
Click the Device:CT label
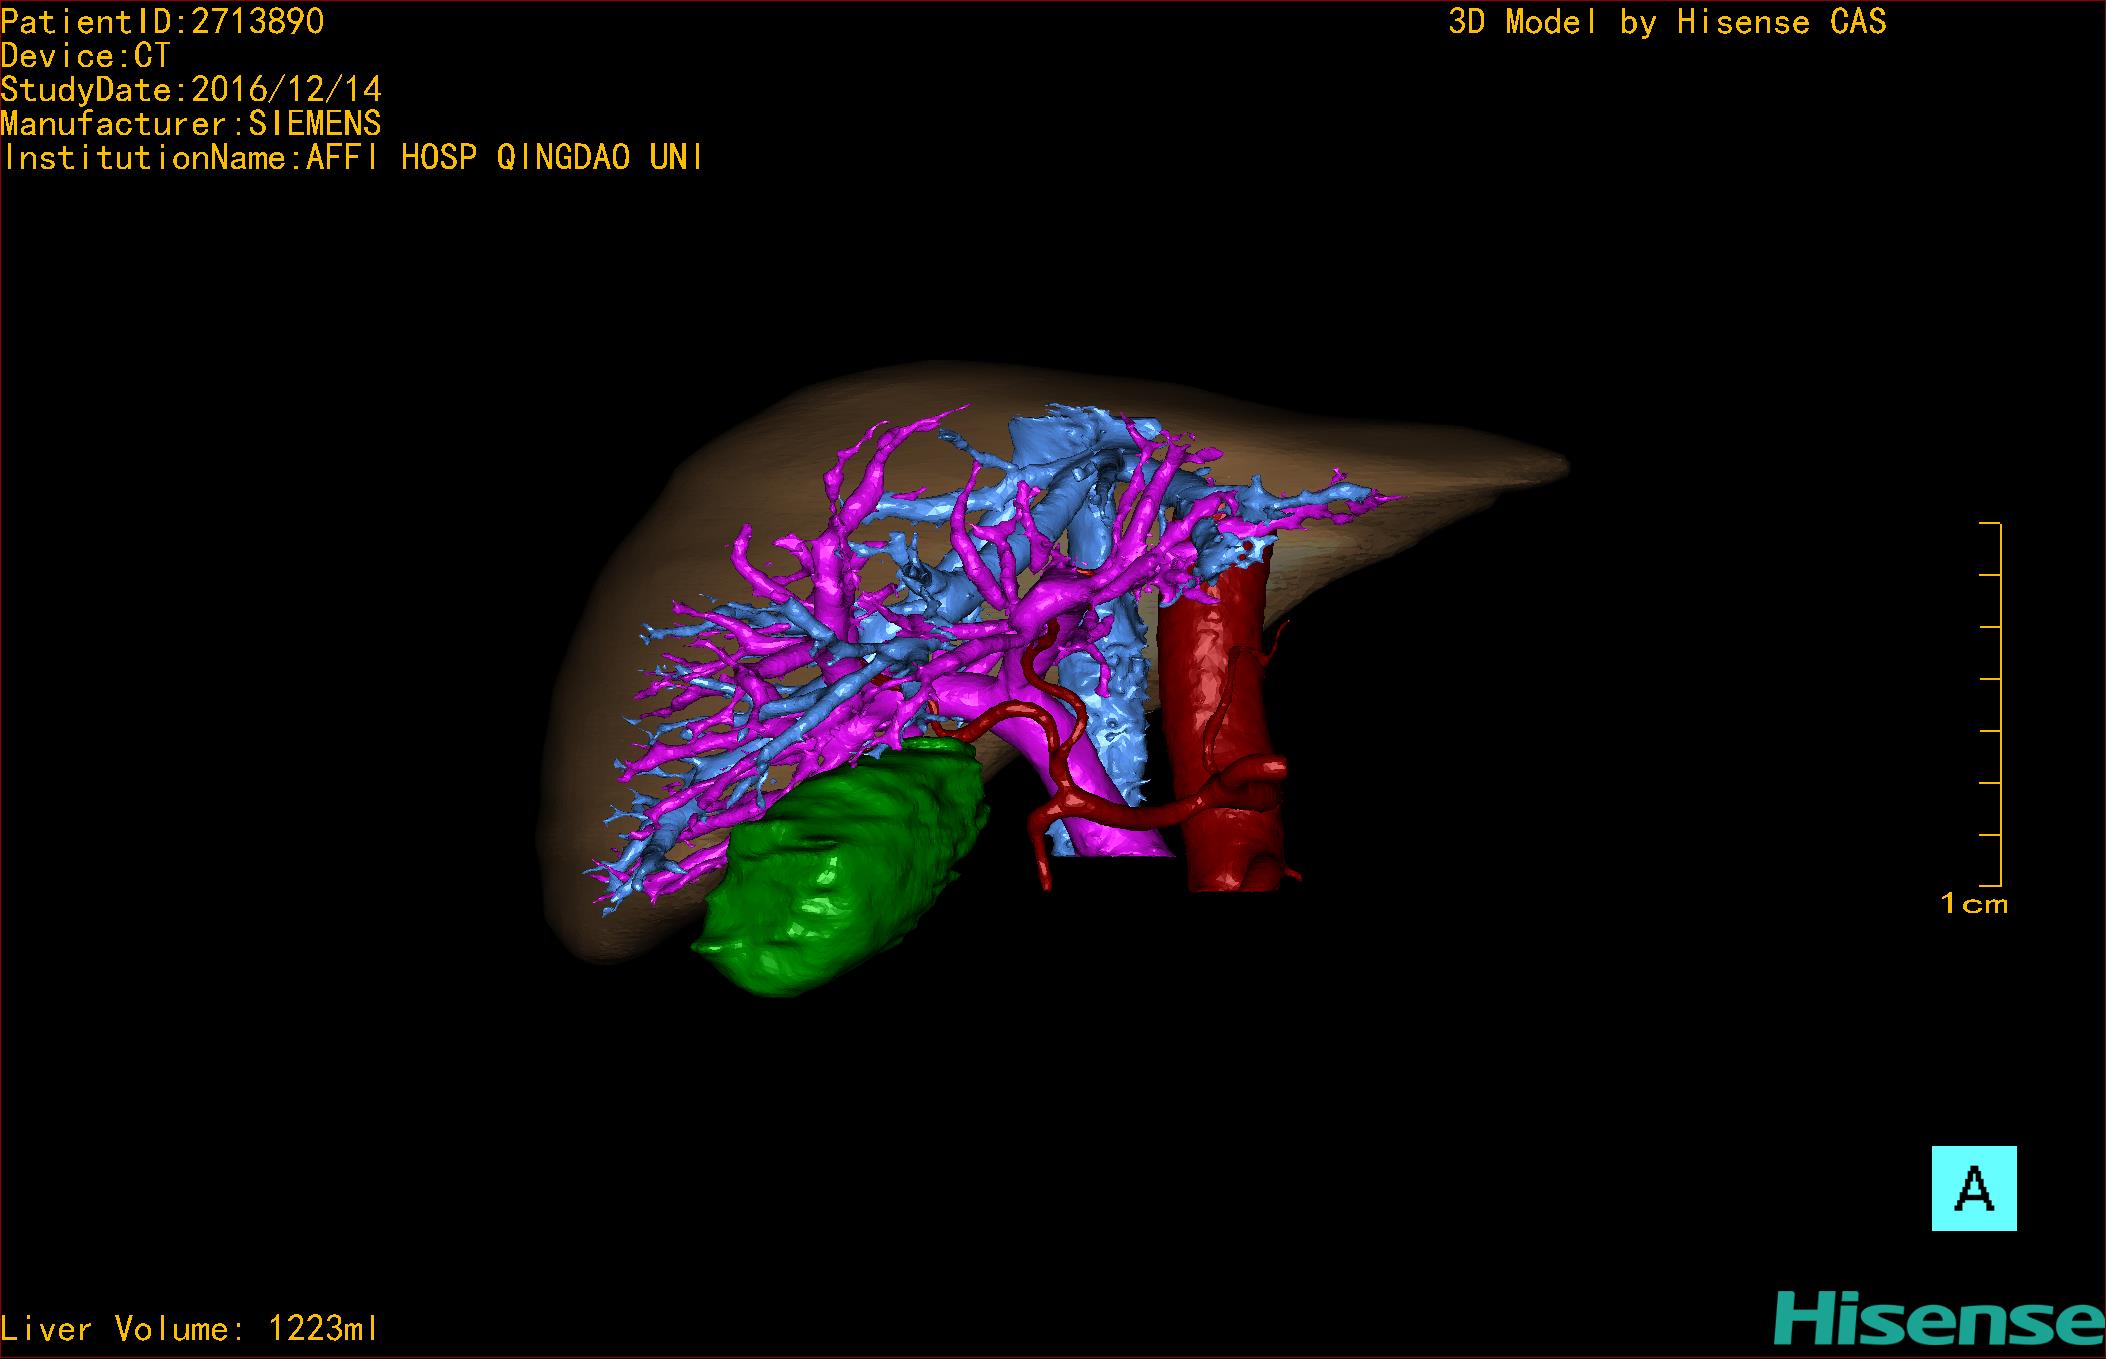pyautogui.click(x=85, y=56)
